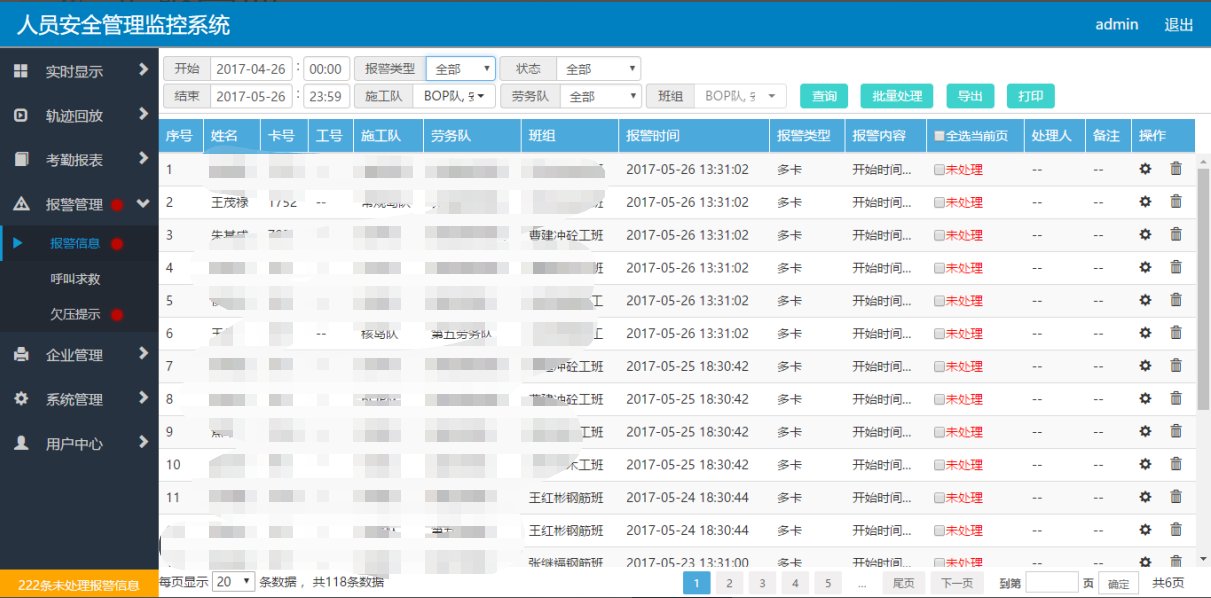Delete row 3 with trash icon

pos(1176,235)
